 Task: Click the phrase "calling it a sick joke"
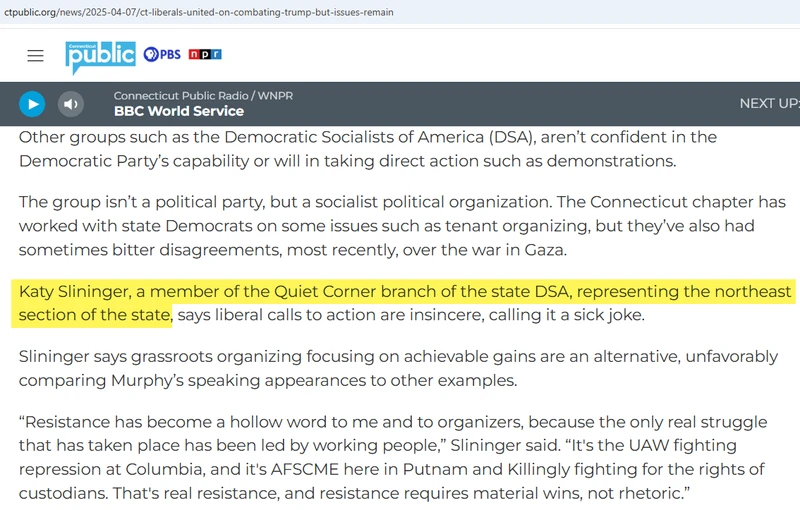[x=561, y=316]
